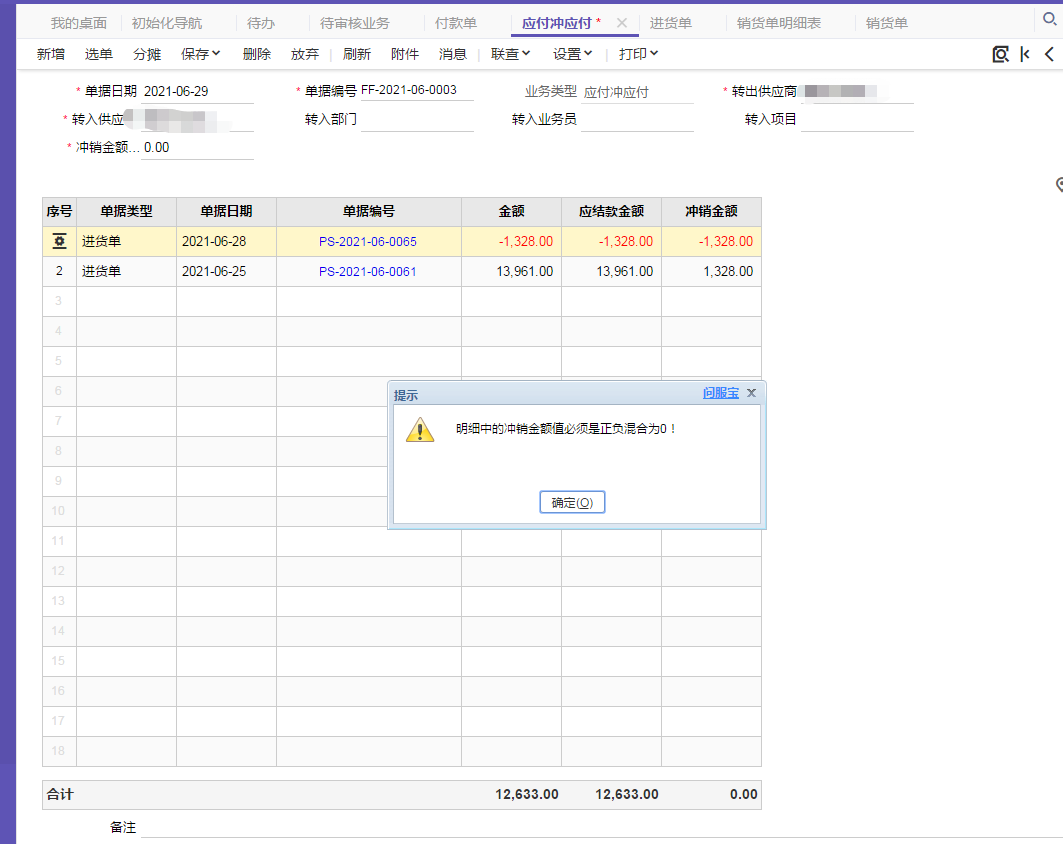Close the 提示 dialog with the X
1063x844 pixels.
point(751,393)
